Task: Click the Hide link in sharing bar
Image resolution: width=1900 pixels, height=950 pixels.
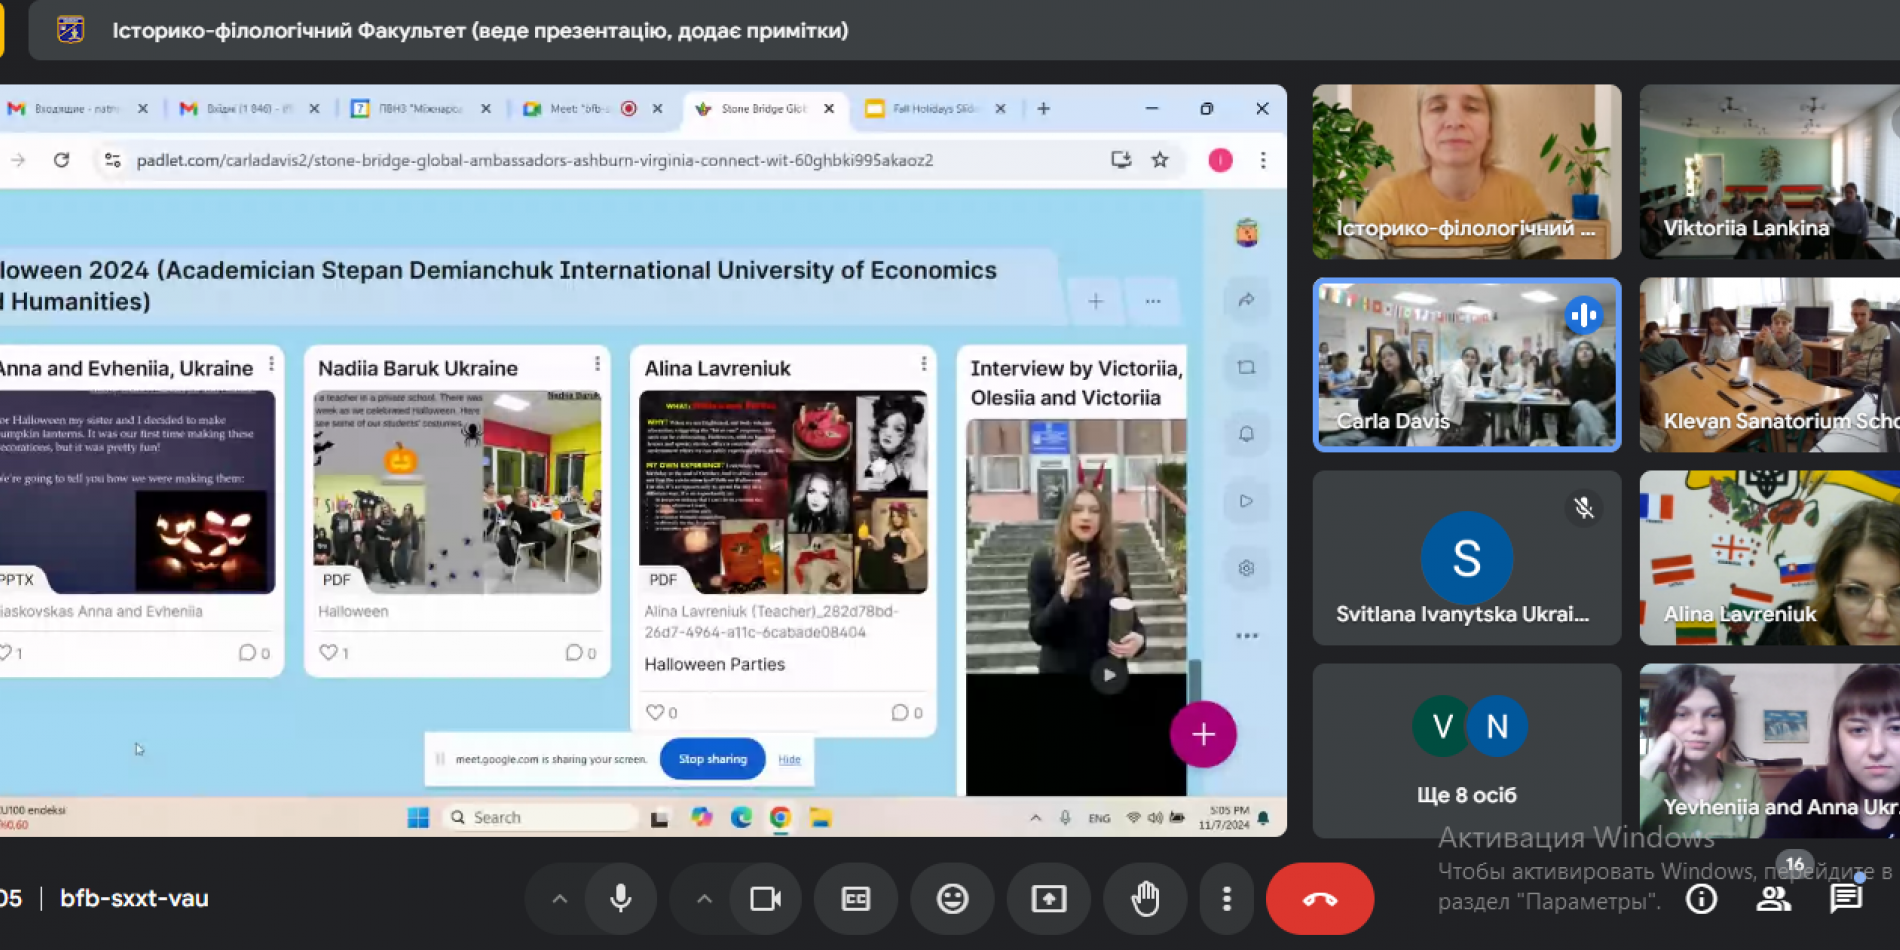Action: [x=789, y=759]
